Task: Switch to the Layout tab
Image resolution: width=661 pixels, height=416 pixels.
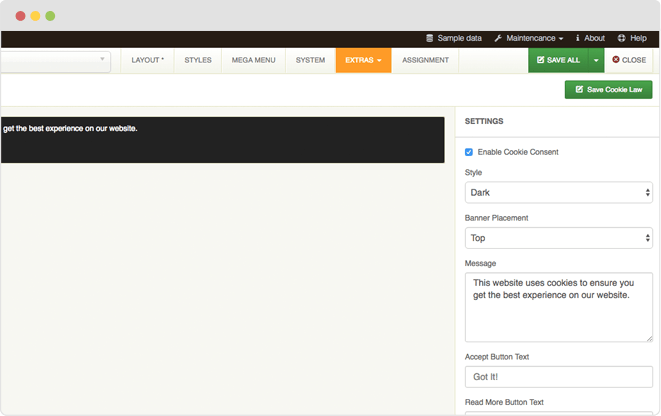Action: pyautogui.click(x=148, y=60)
